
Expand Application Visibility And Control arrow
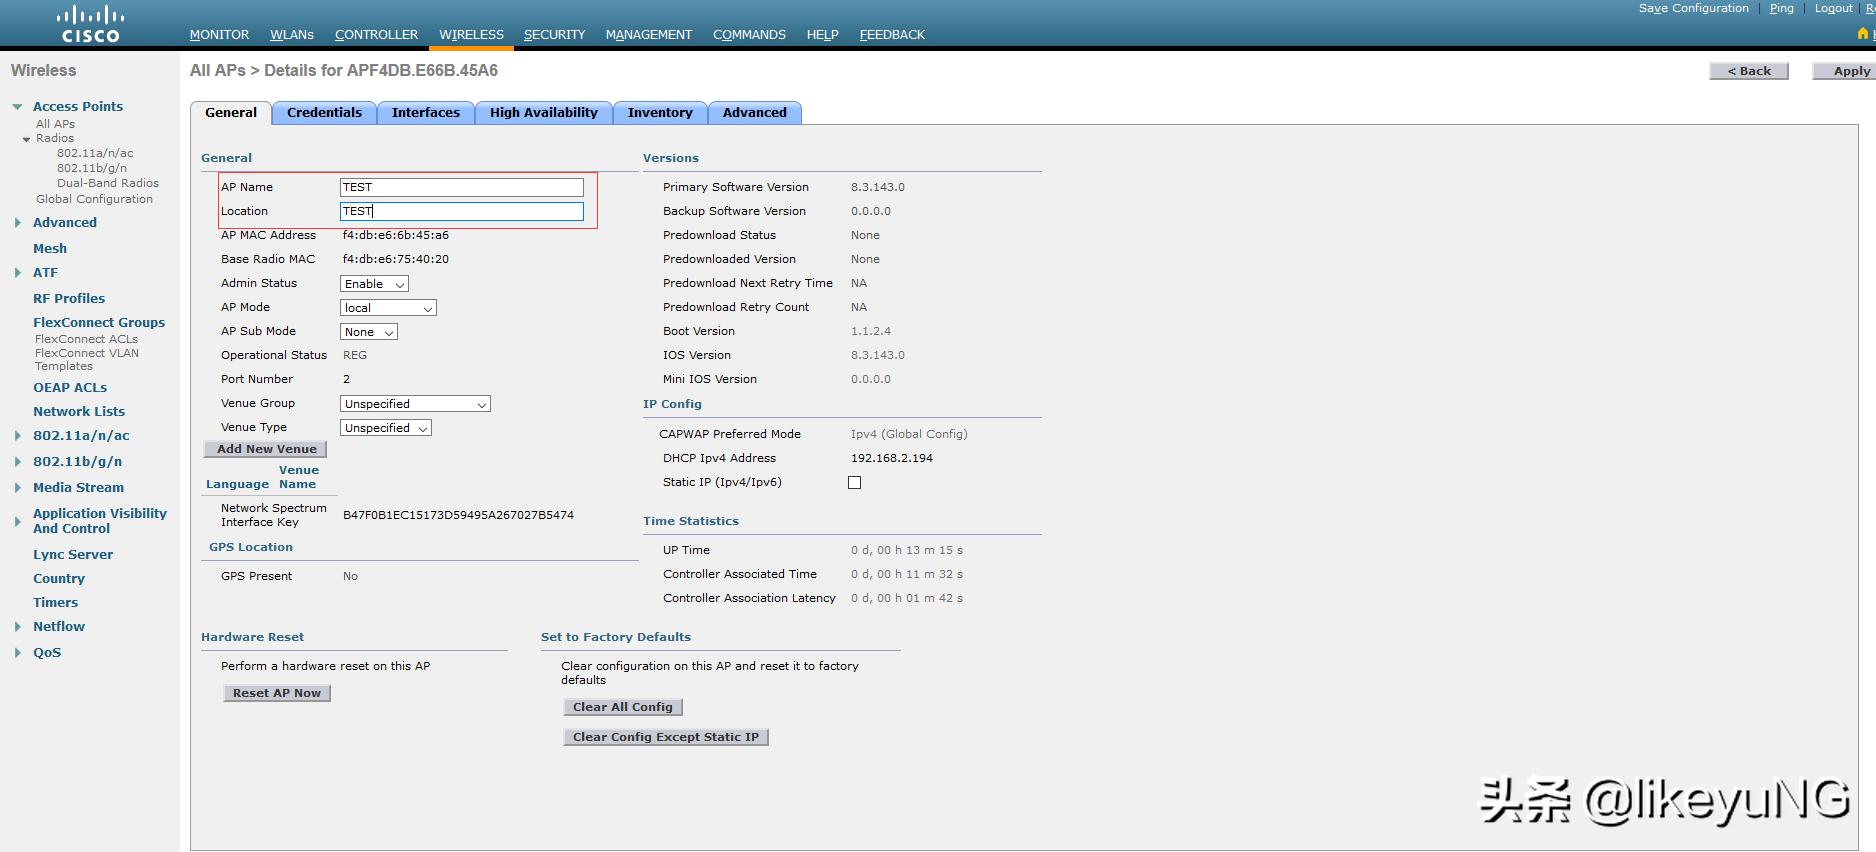(17, 520)
